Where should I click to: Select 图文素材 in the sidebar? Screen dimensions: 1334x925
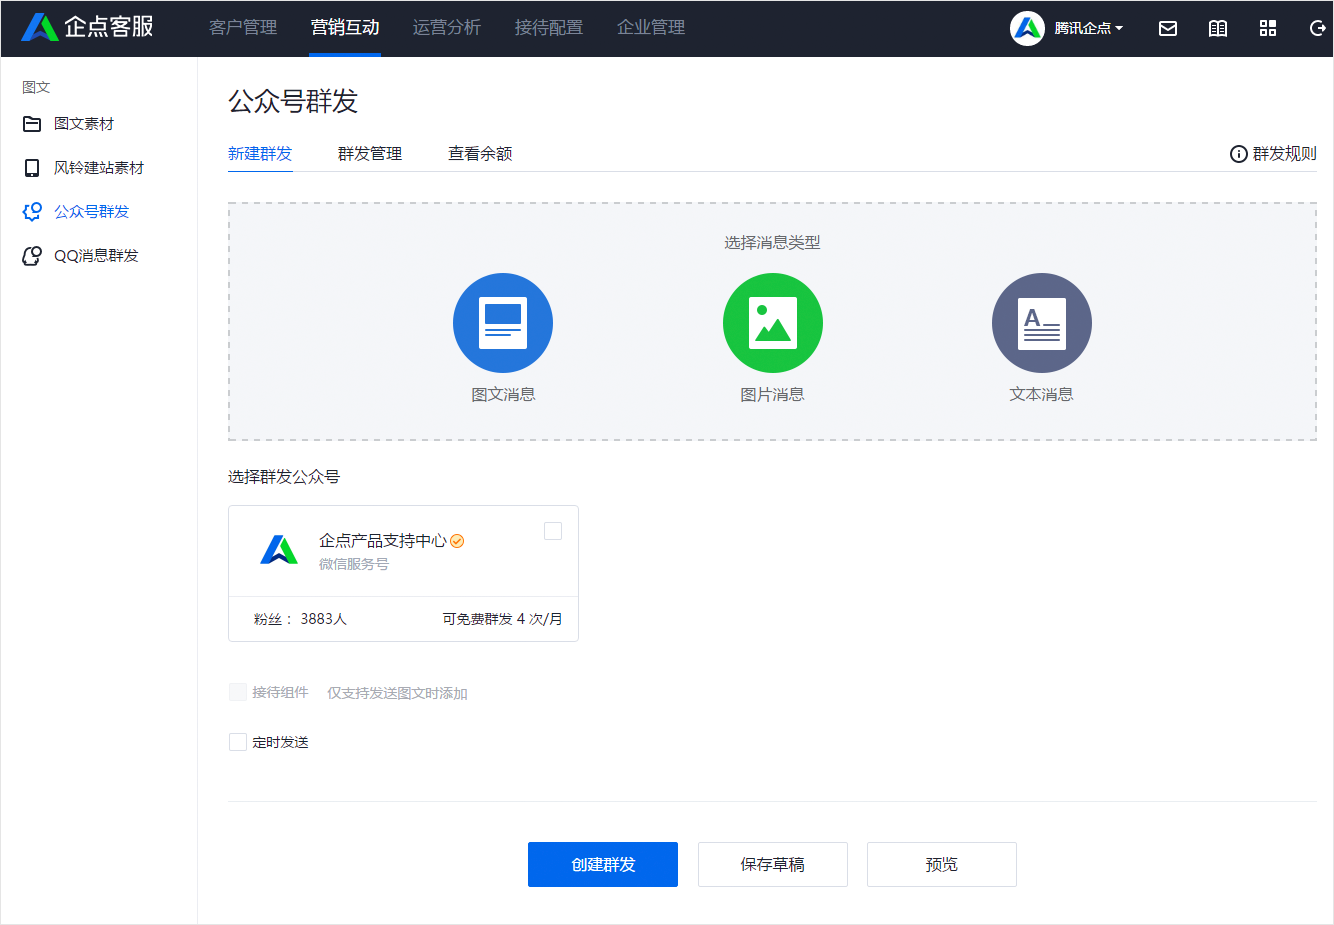(x=84, y=124)
